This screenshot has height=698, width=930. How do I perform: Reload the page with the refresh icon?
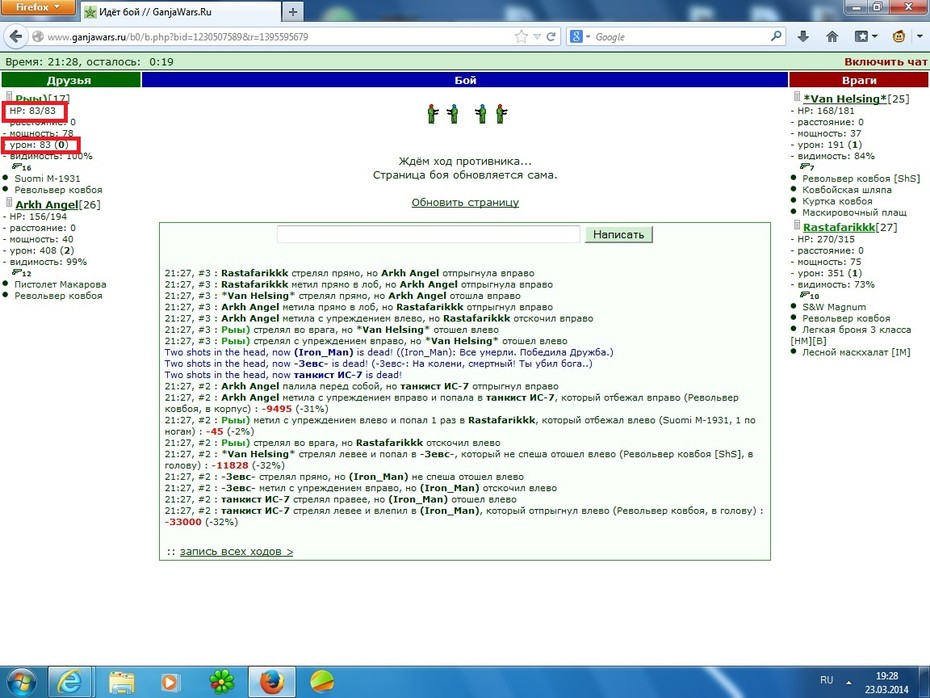tap(551, 37)
